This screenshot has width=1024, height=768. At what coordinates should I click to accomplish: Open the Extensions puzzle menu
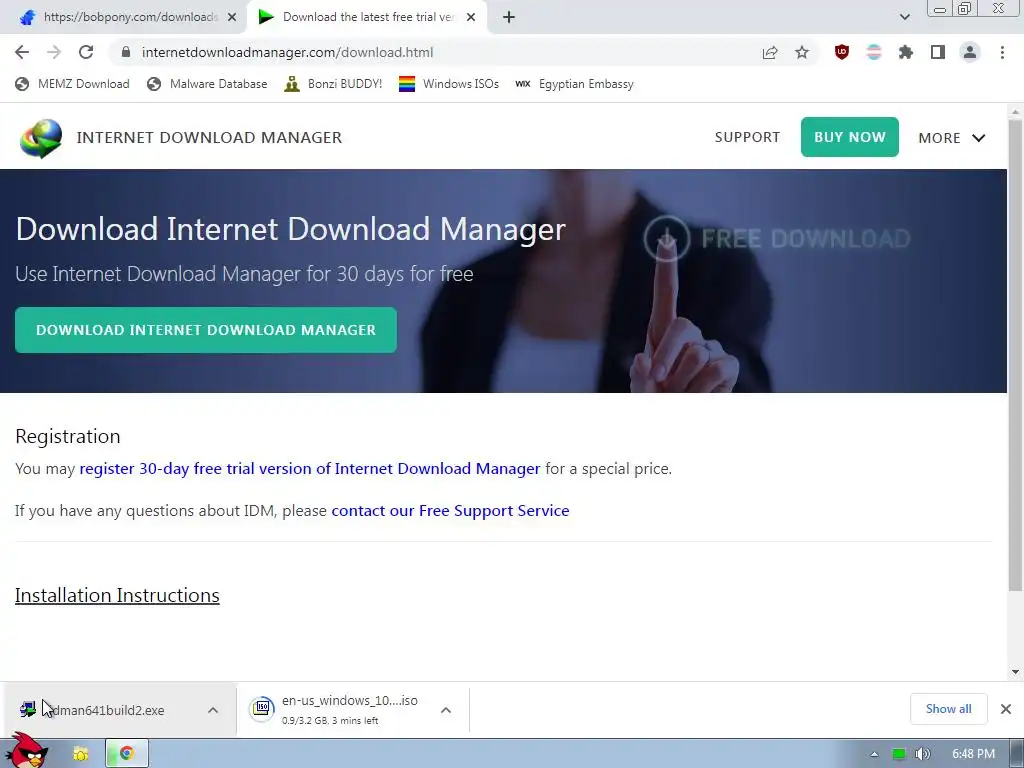pos(906,52)
